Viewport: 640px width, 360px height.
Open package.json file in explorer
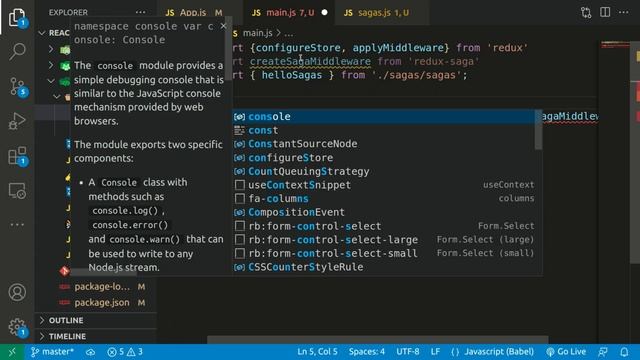click(x=102, y=302)
